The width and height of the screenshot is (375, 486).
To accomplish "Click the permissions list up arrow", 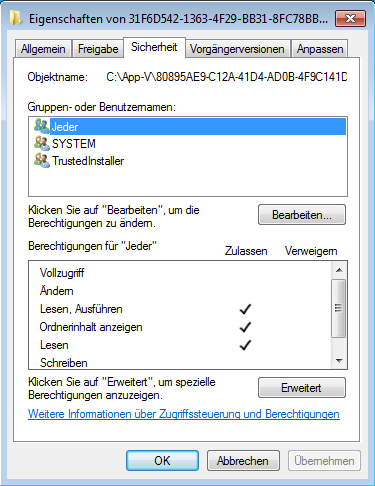I will click(339, 270).
